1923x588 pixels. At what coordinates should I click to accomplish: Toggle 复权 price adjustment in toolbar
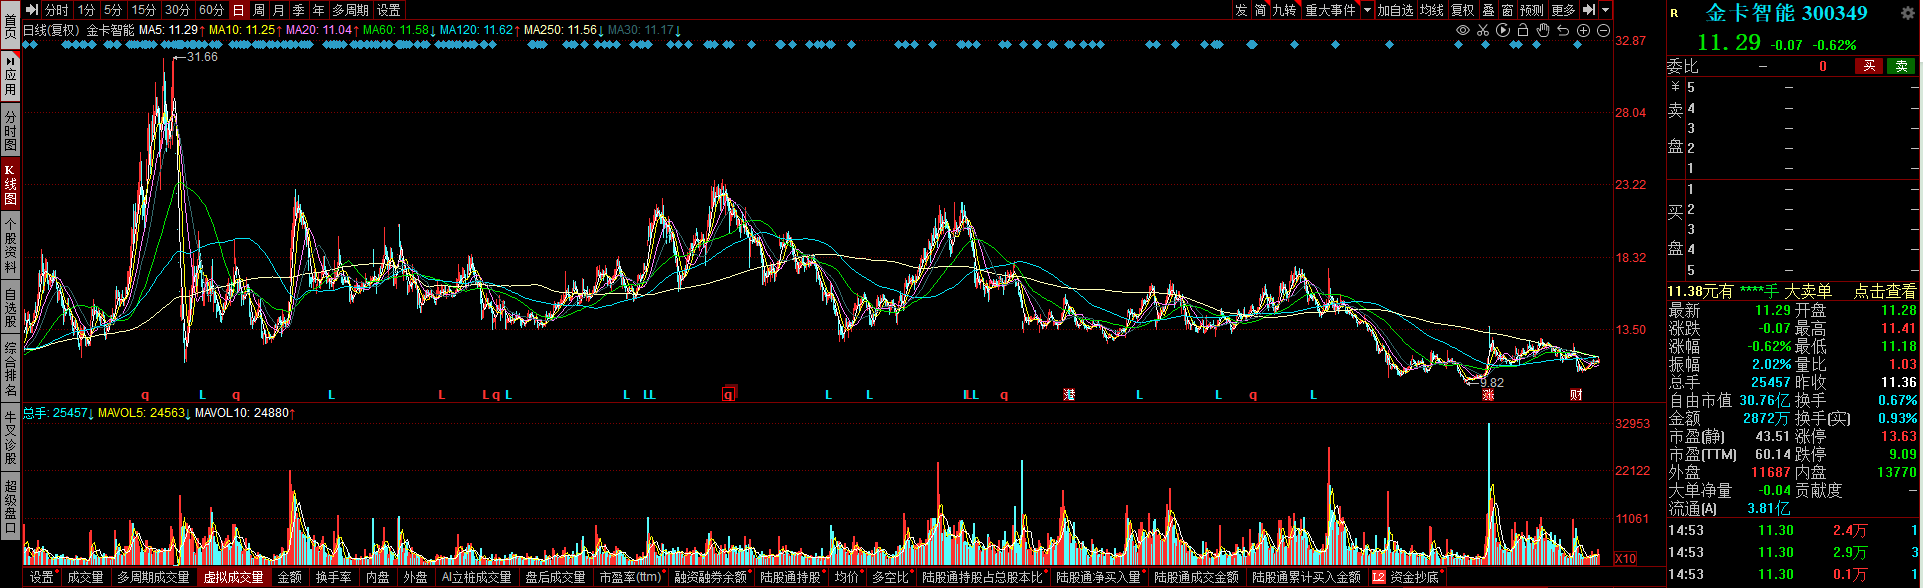click(1462, 10)
